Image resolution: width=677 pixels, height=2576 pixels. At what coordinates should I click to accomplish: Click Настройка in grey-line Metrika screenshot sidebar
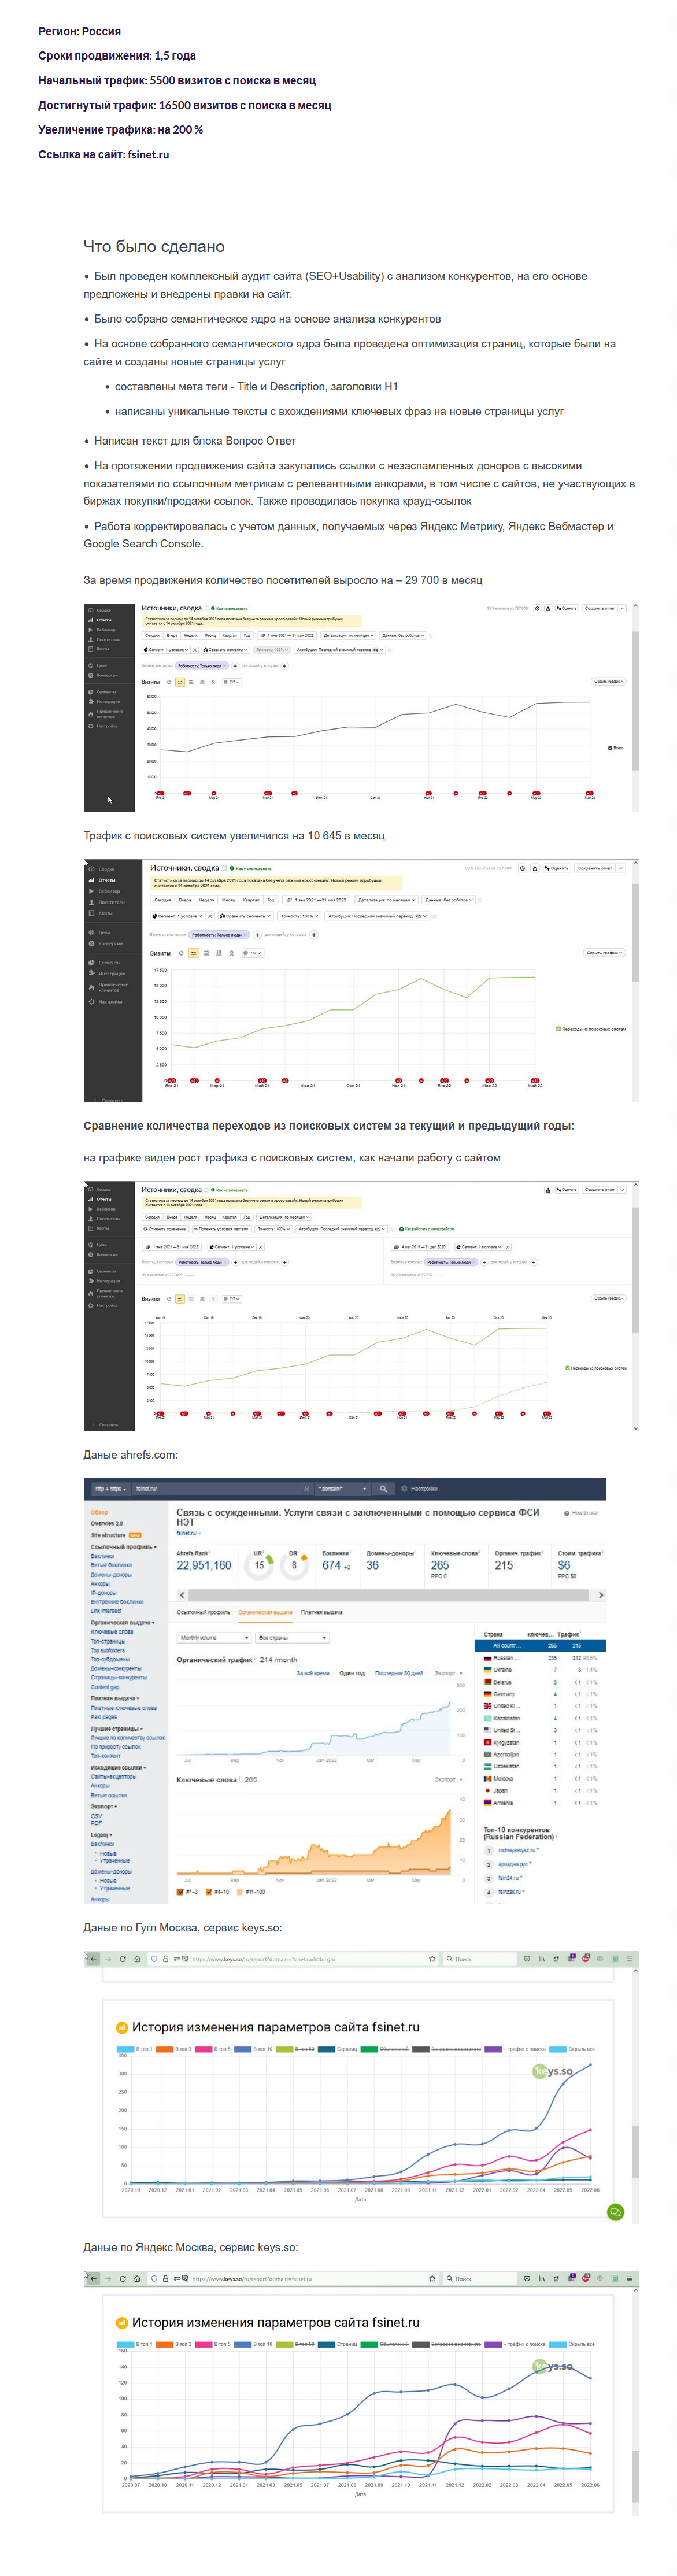pos(107,726)
